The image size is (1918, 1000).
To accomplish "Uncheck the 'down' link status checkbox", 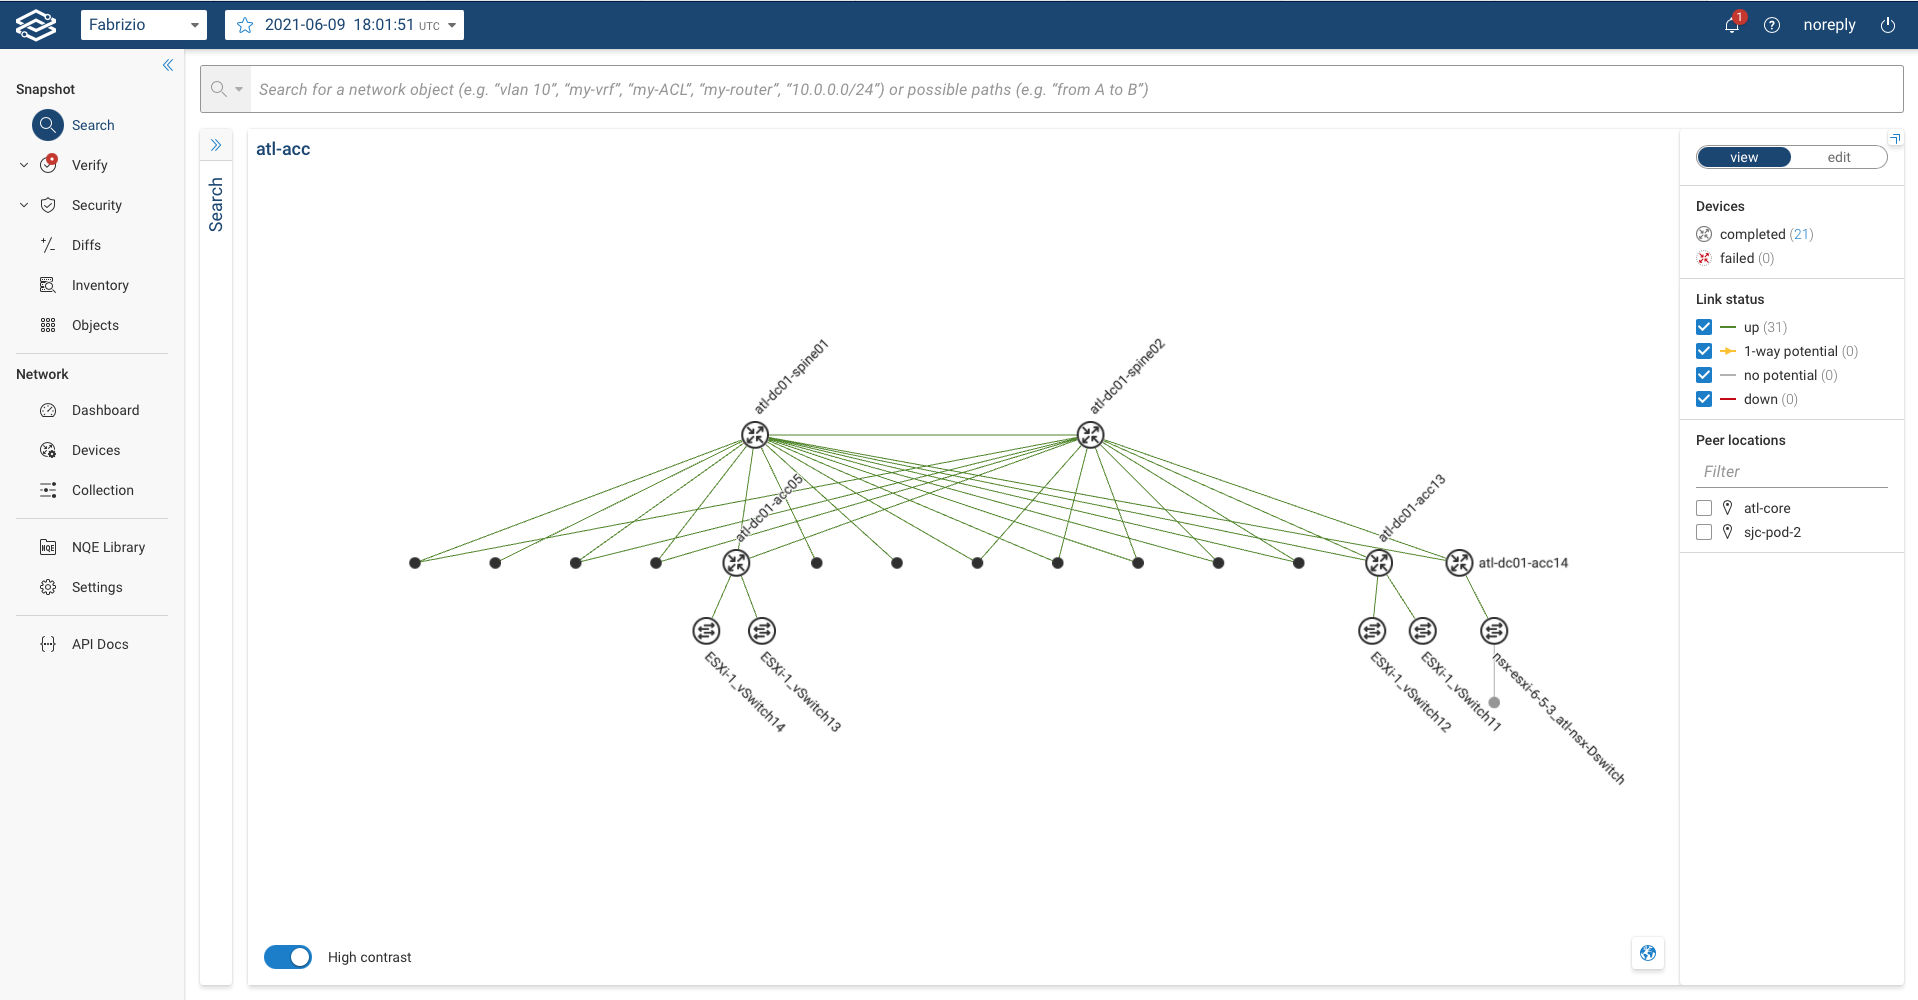I will point(1704,399).
